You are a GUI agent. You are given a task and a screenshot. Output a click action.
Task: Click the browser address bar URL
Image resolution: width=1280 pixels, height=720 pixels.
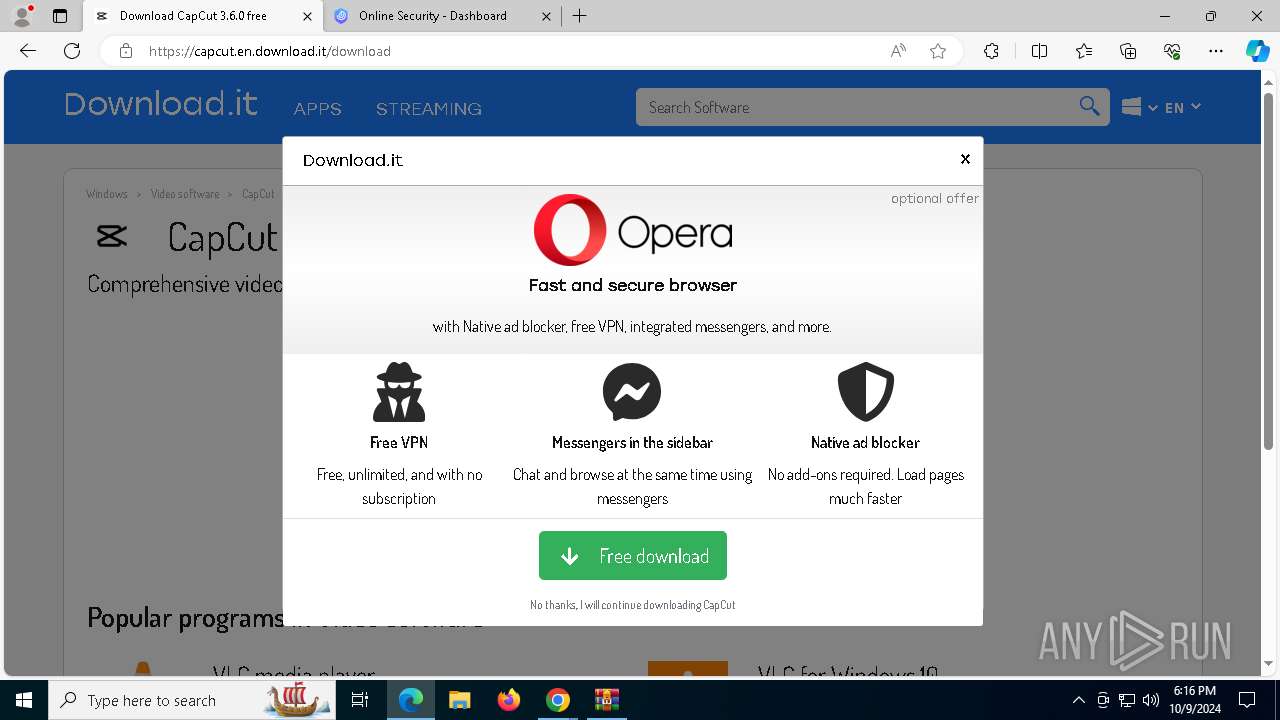270,51
